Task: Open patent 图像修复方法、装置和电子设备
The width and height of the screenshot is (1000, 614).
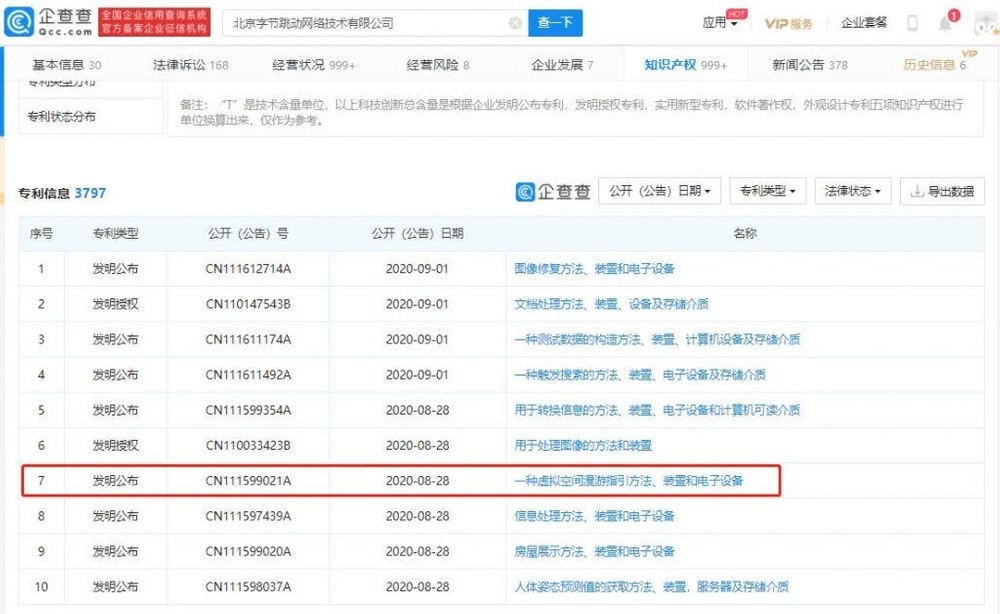Action: click(594, 268)
